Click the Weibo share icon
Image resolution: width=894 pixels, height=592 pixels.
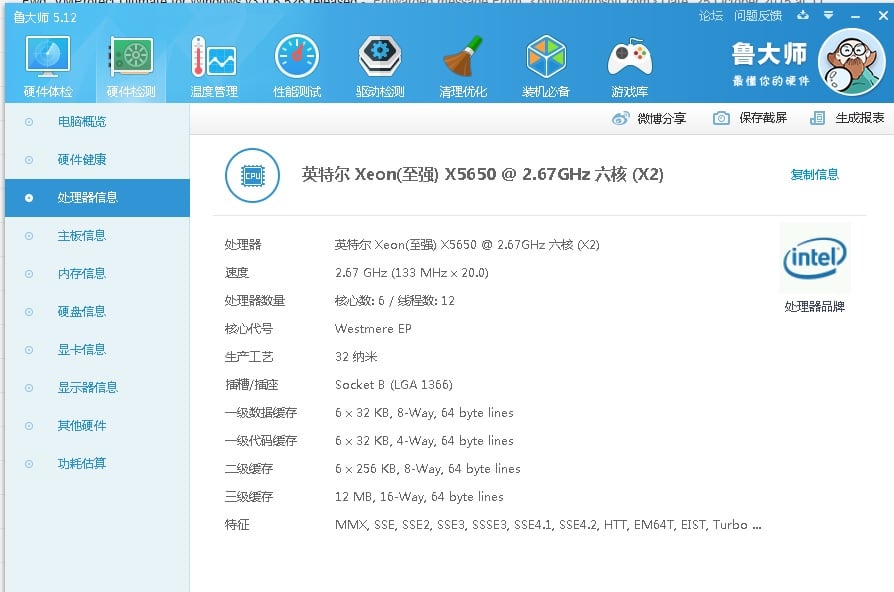(620, 118)
